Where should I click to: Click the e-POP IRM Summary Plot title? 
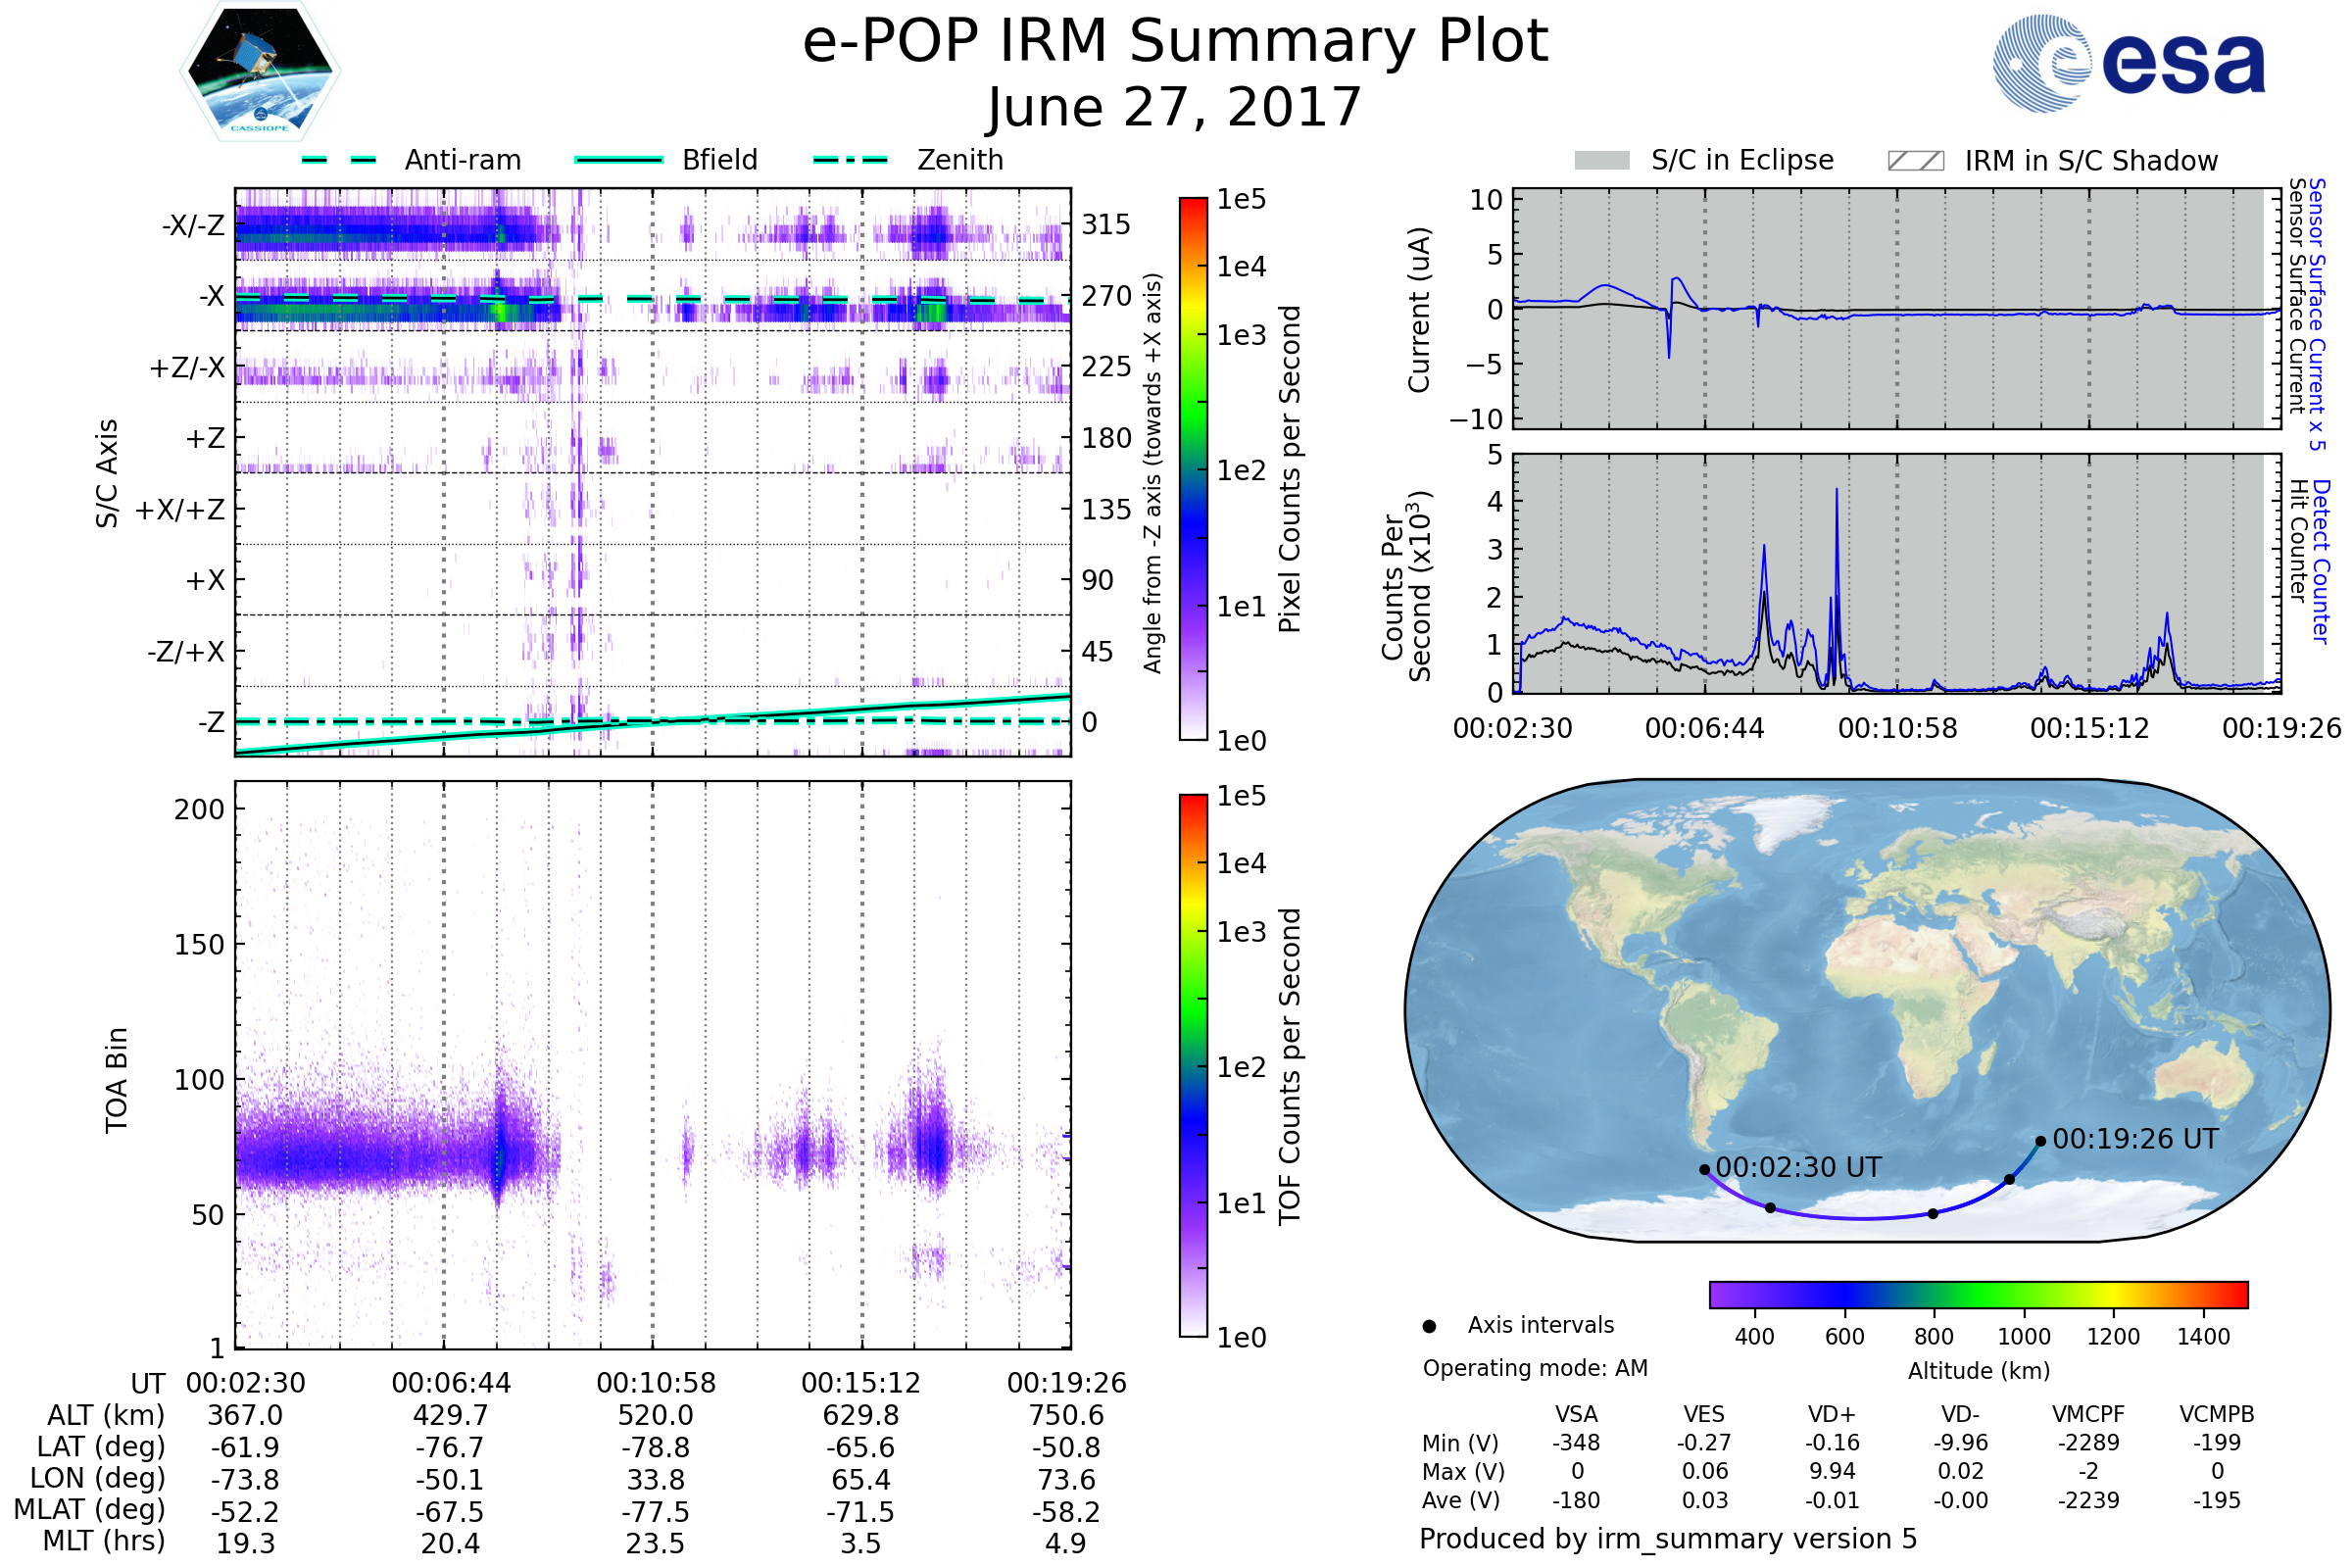(1175, 42)
